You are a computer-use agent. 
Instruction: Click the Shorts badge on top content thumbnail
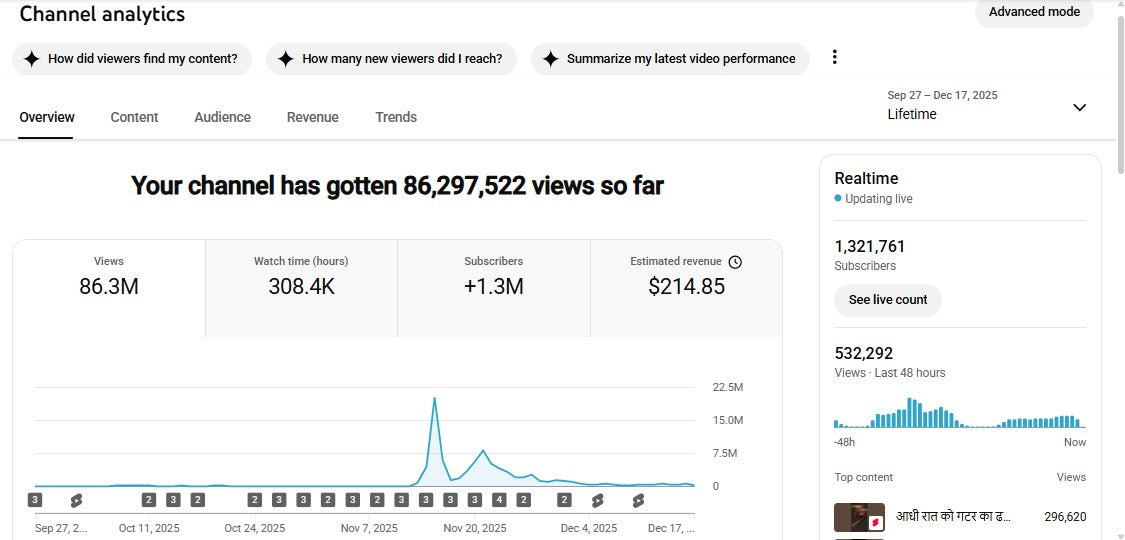pos(875,522)
